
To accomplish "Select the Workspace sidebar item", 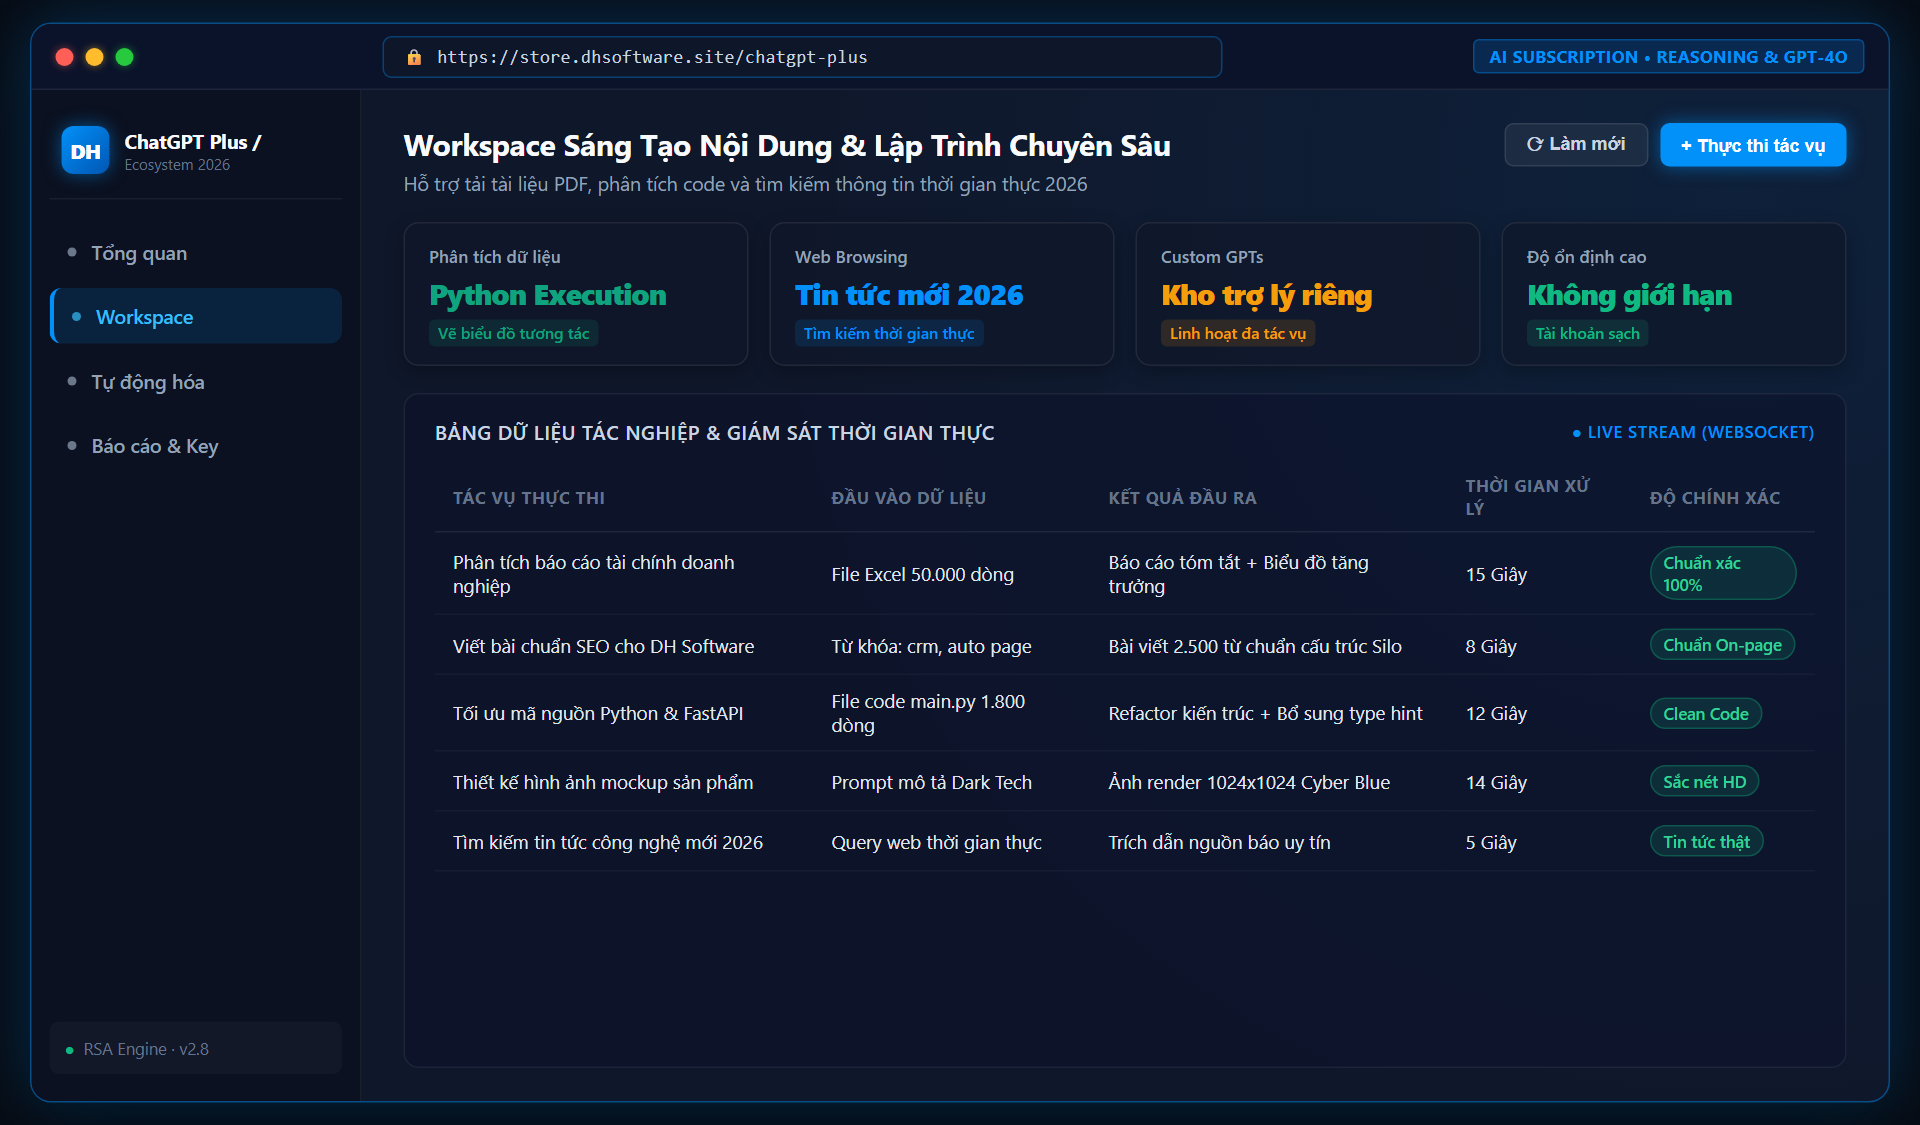I will click(196, 317).
